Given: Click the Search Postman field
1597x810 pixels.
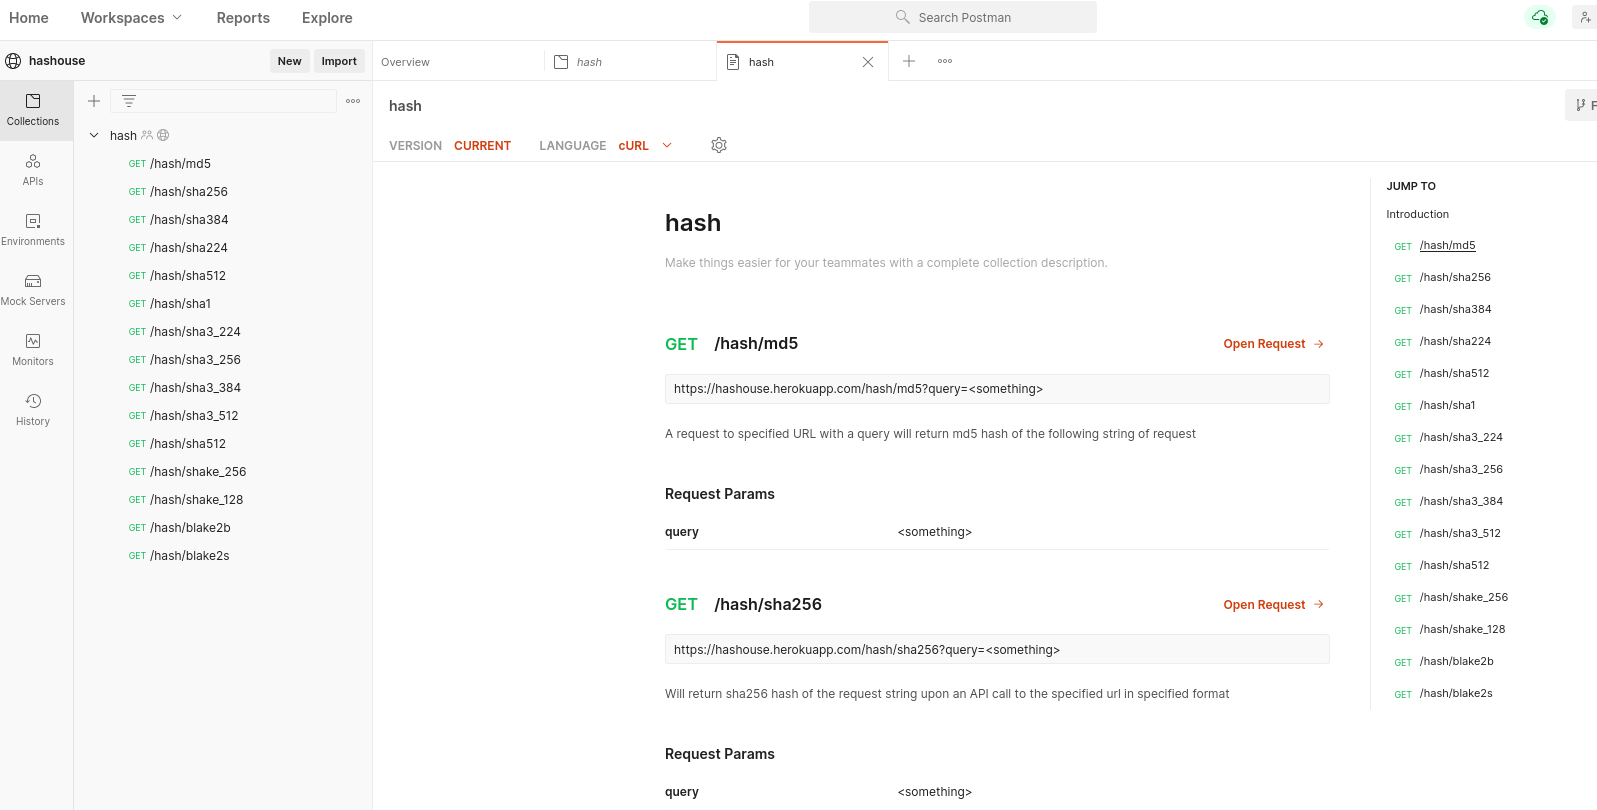Looking at the screenshot, I should tap(953, 17).
